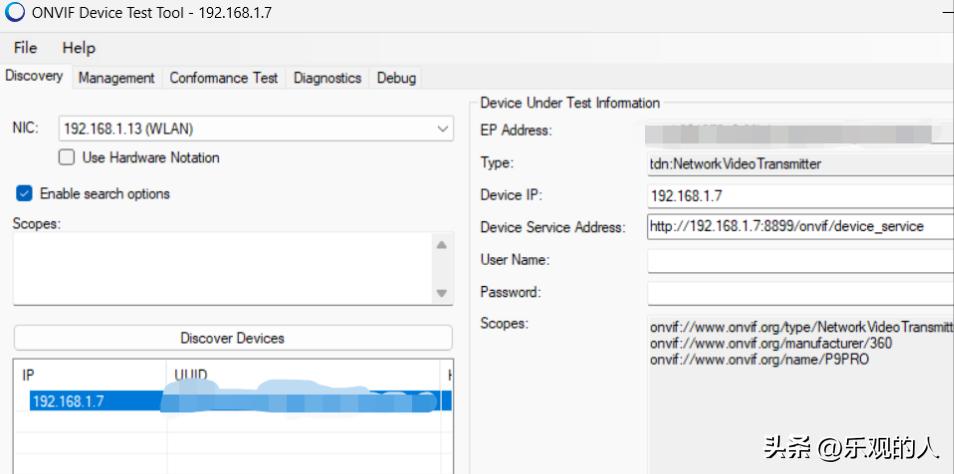Click inside the Scopes search text box
954x474 pixels.
220,268
